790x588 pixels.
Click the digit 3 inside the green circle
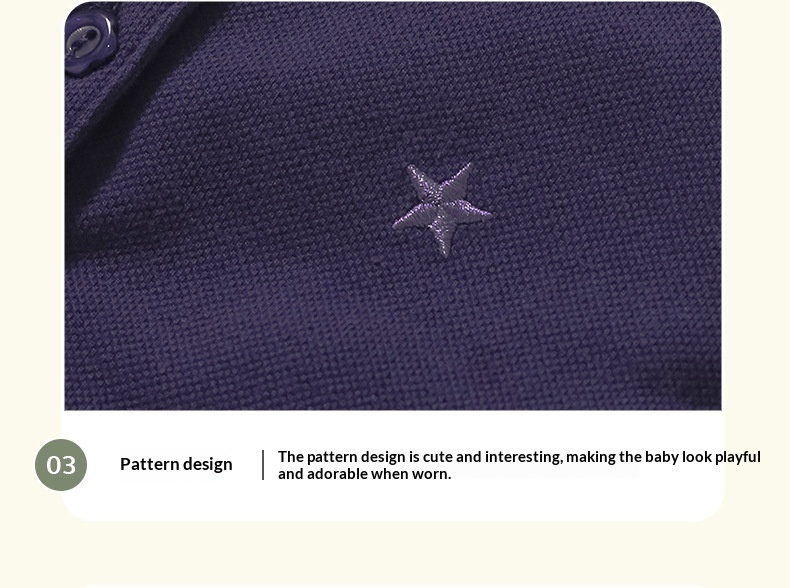coord(69,465)
